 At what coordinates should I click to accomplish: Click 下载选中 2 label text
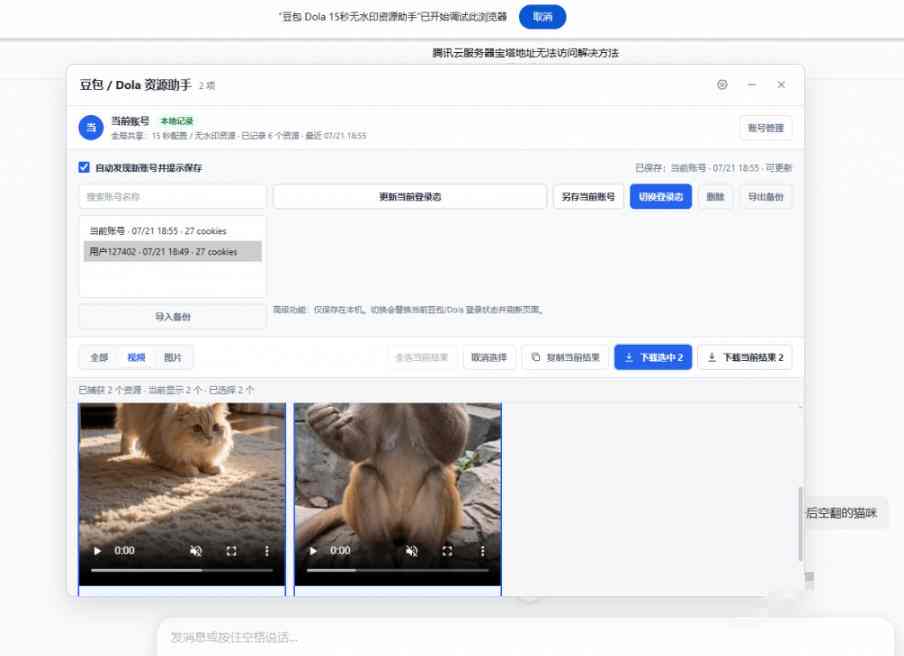pyautogui.click(x=661, y=357)
